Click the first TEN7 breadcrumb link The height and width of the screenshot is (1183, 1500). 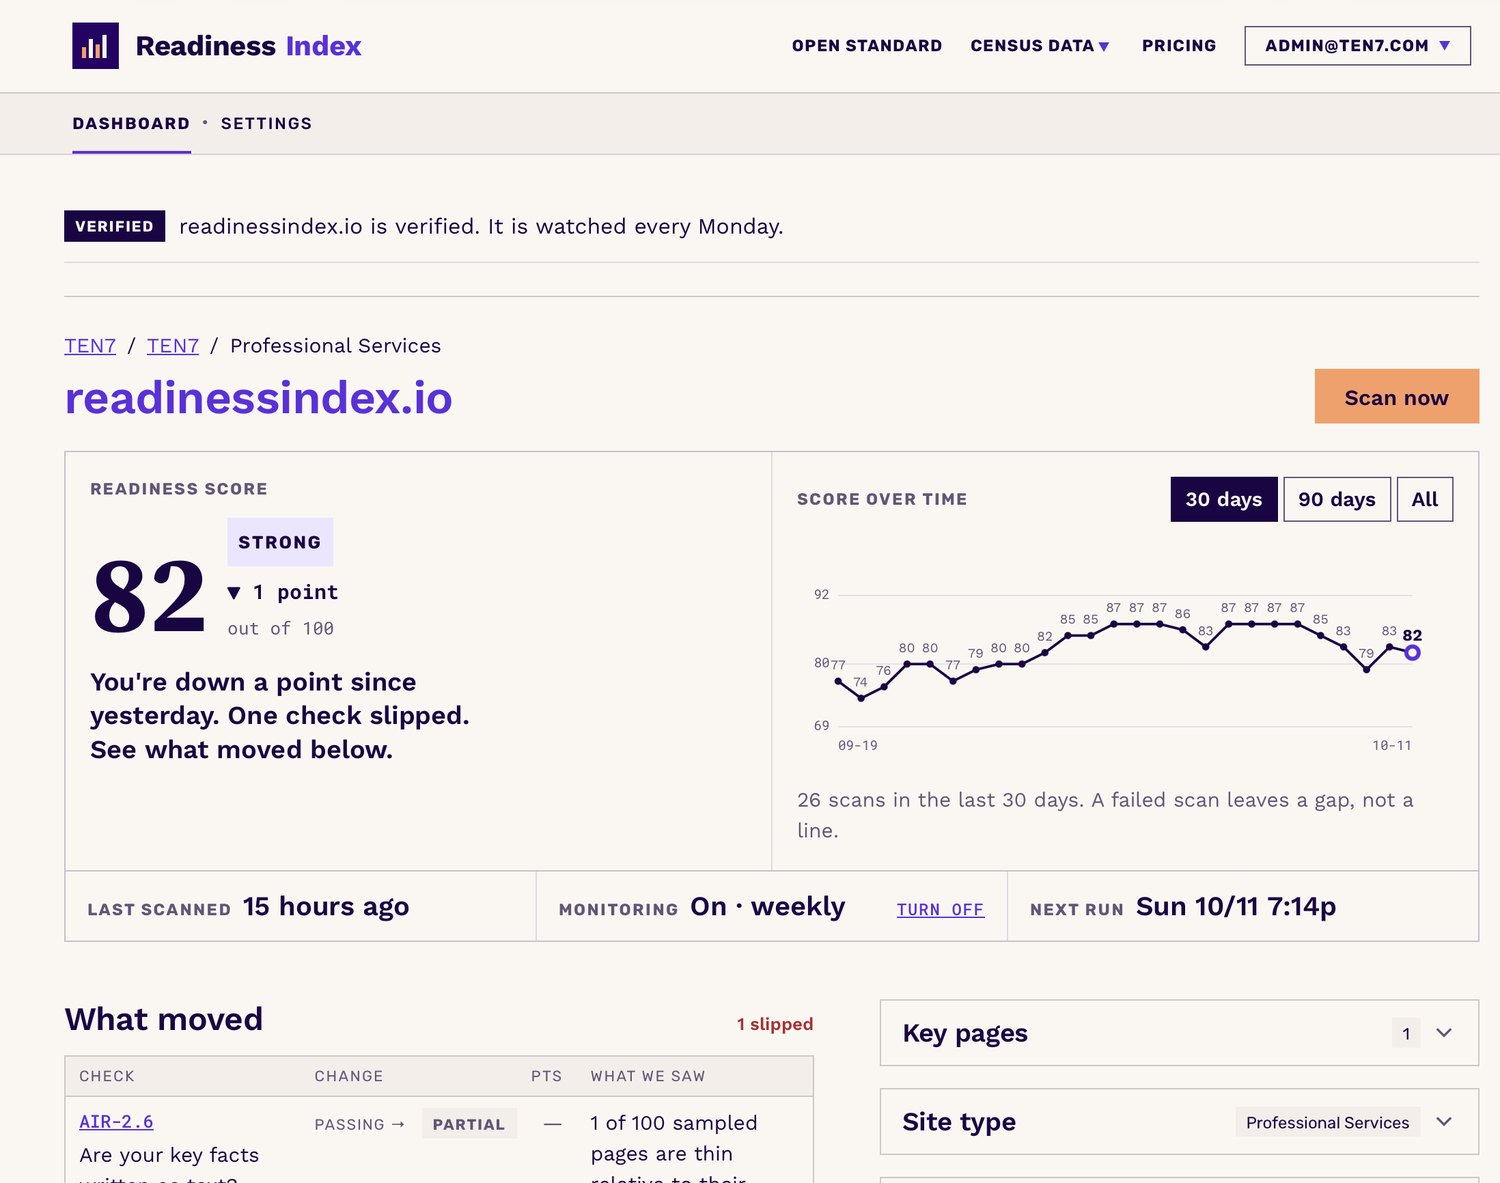[x=90, y=346]
